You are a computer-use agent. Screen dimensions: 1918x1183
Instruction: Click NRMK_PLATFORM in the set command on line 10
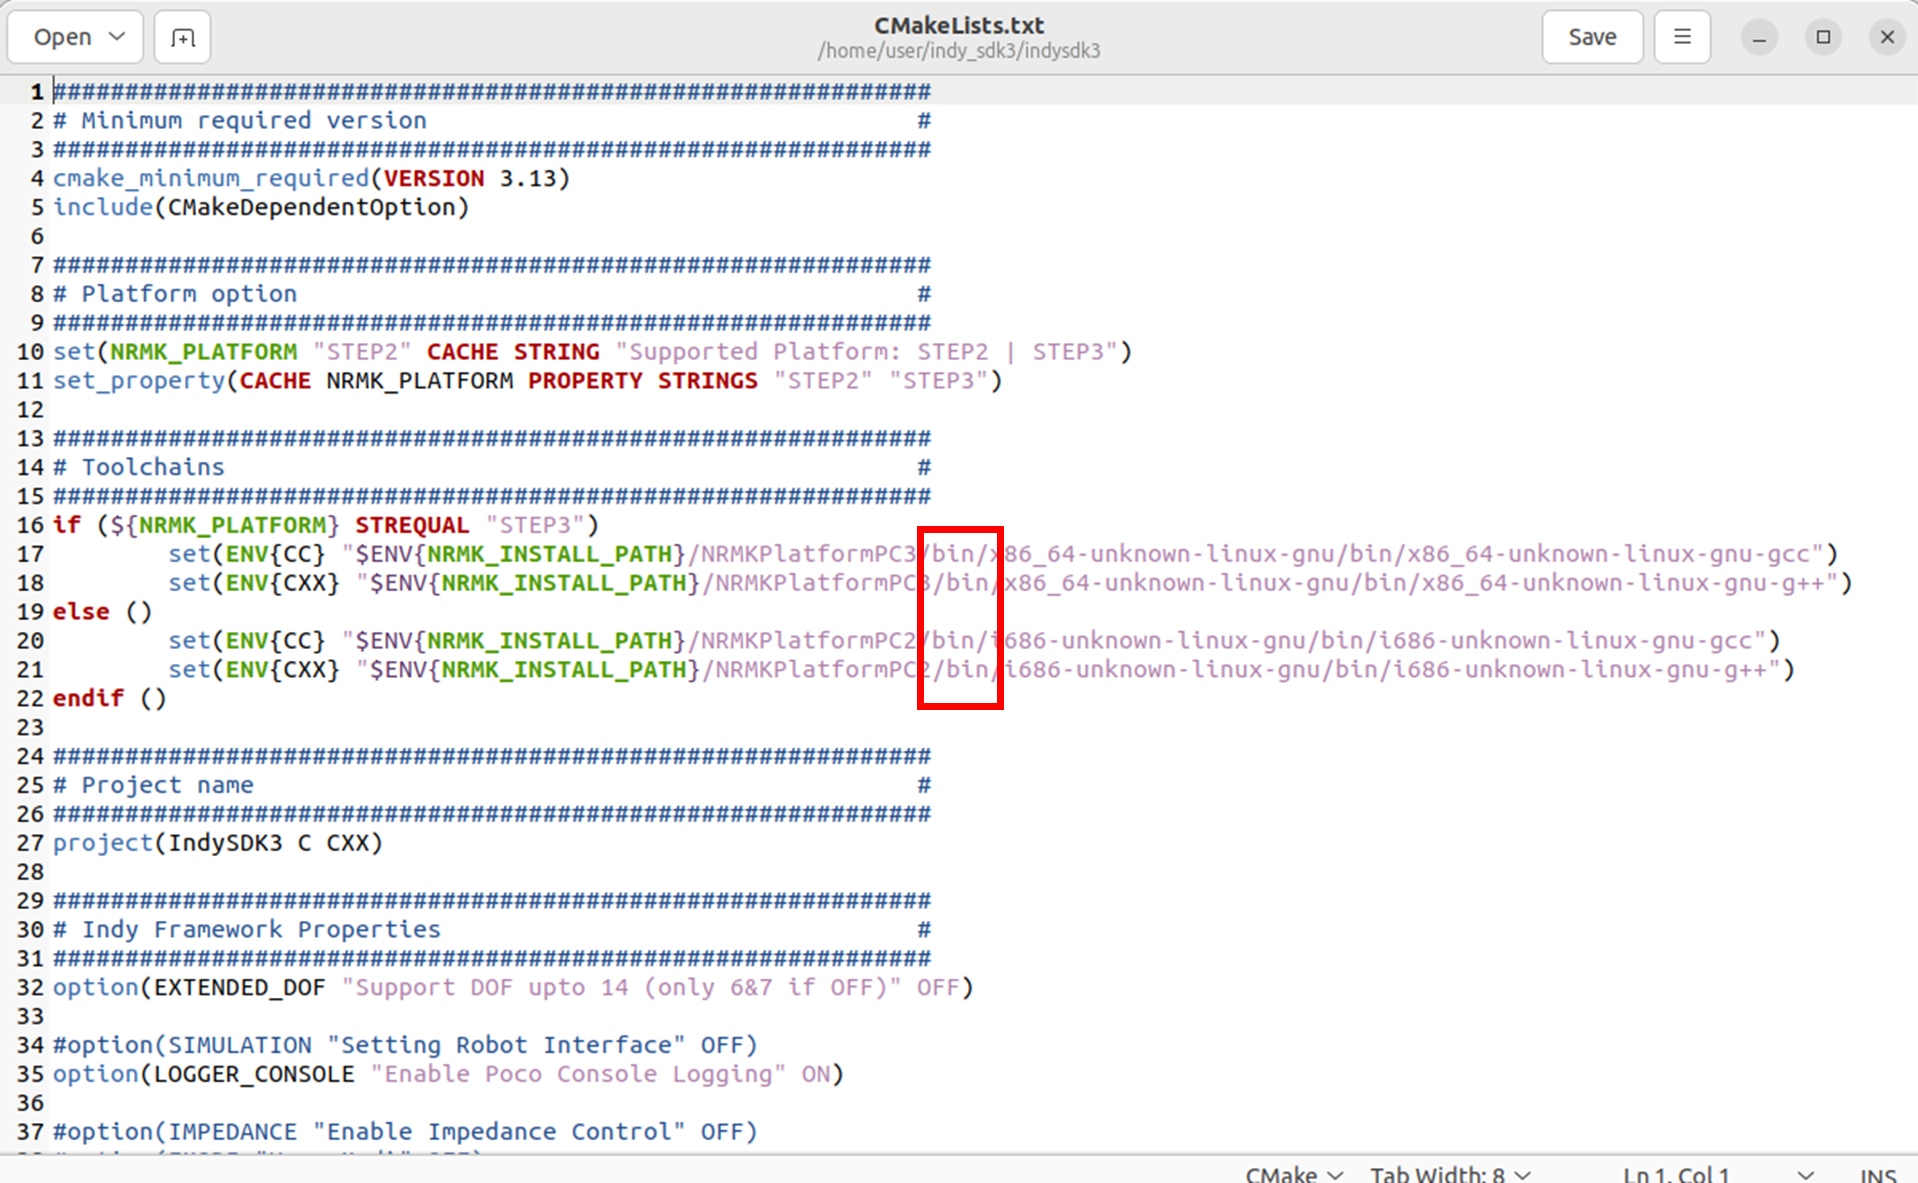[203, 352]
